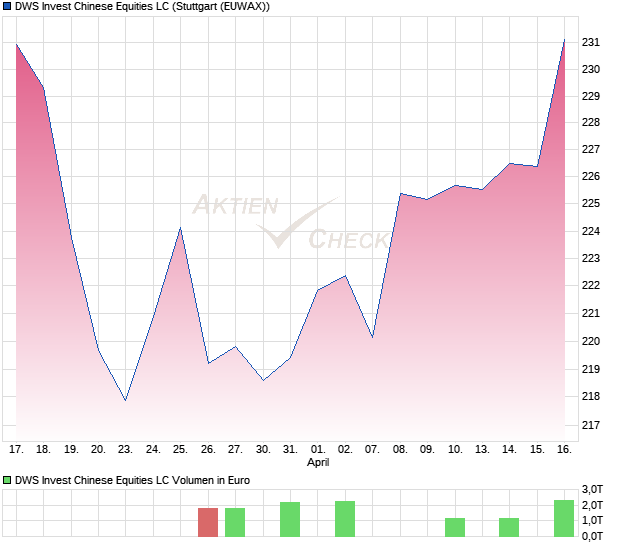Click the green volume bar on the 14.
620x546 pixels.
click(x=509, y=527)
